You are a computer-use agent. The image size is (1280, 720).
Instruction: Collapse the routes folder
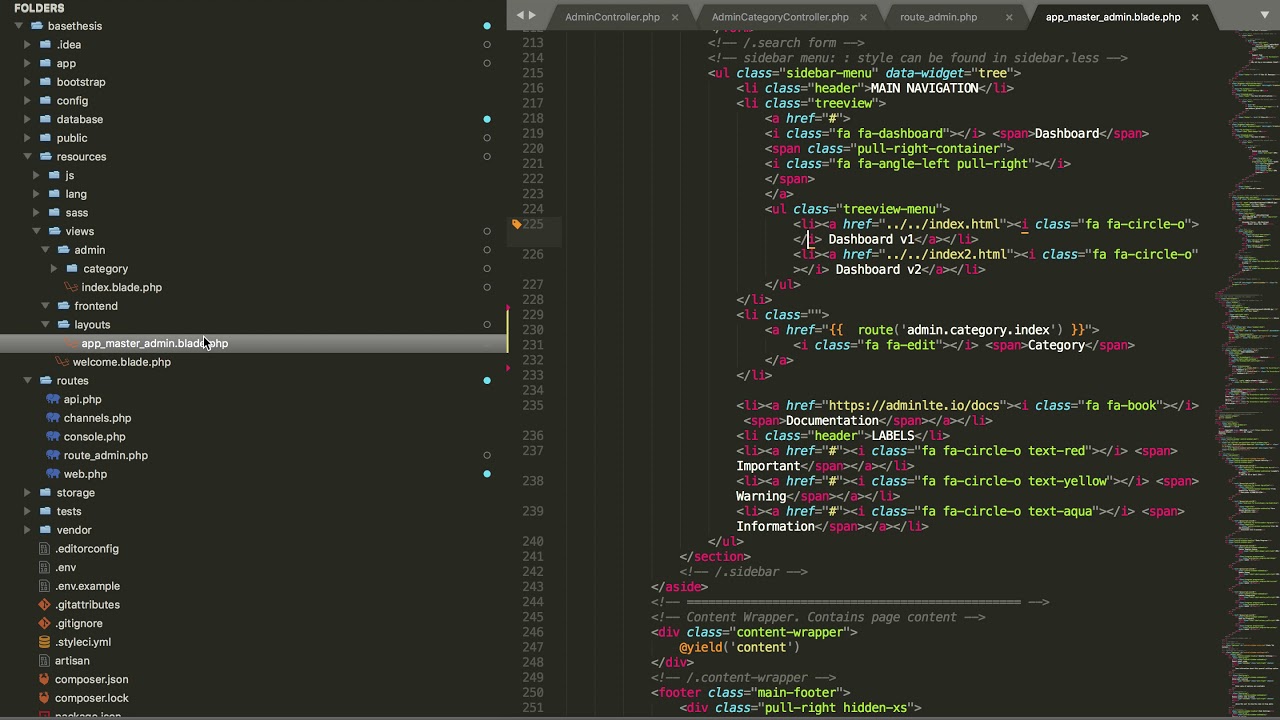point(28,381)
